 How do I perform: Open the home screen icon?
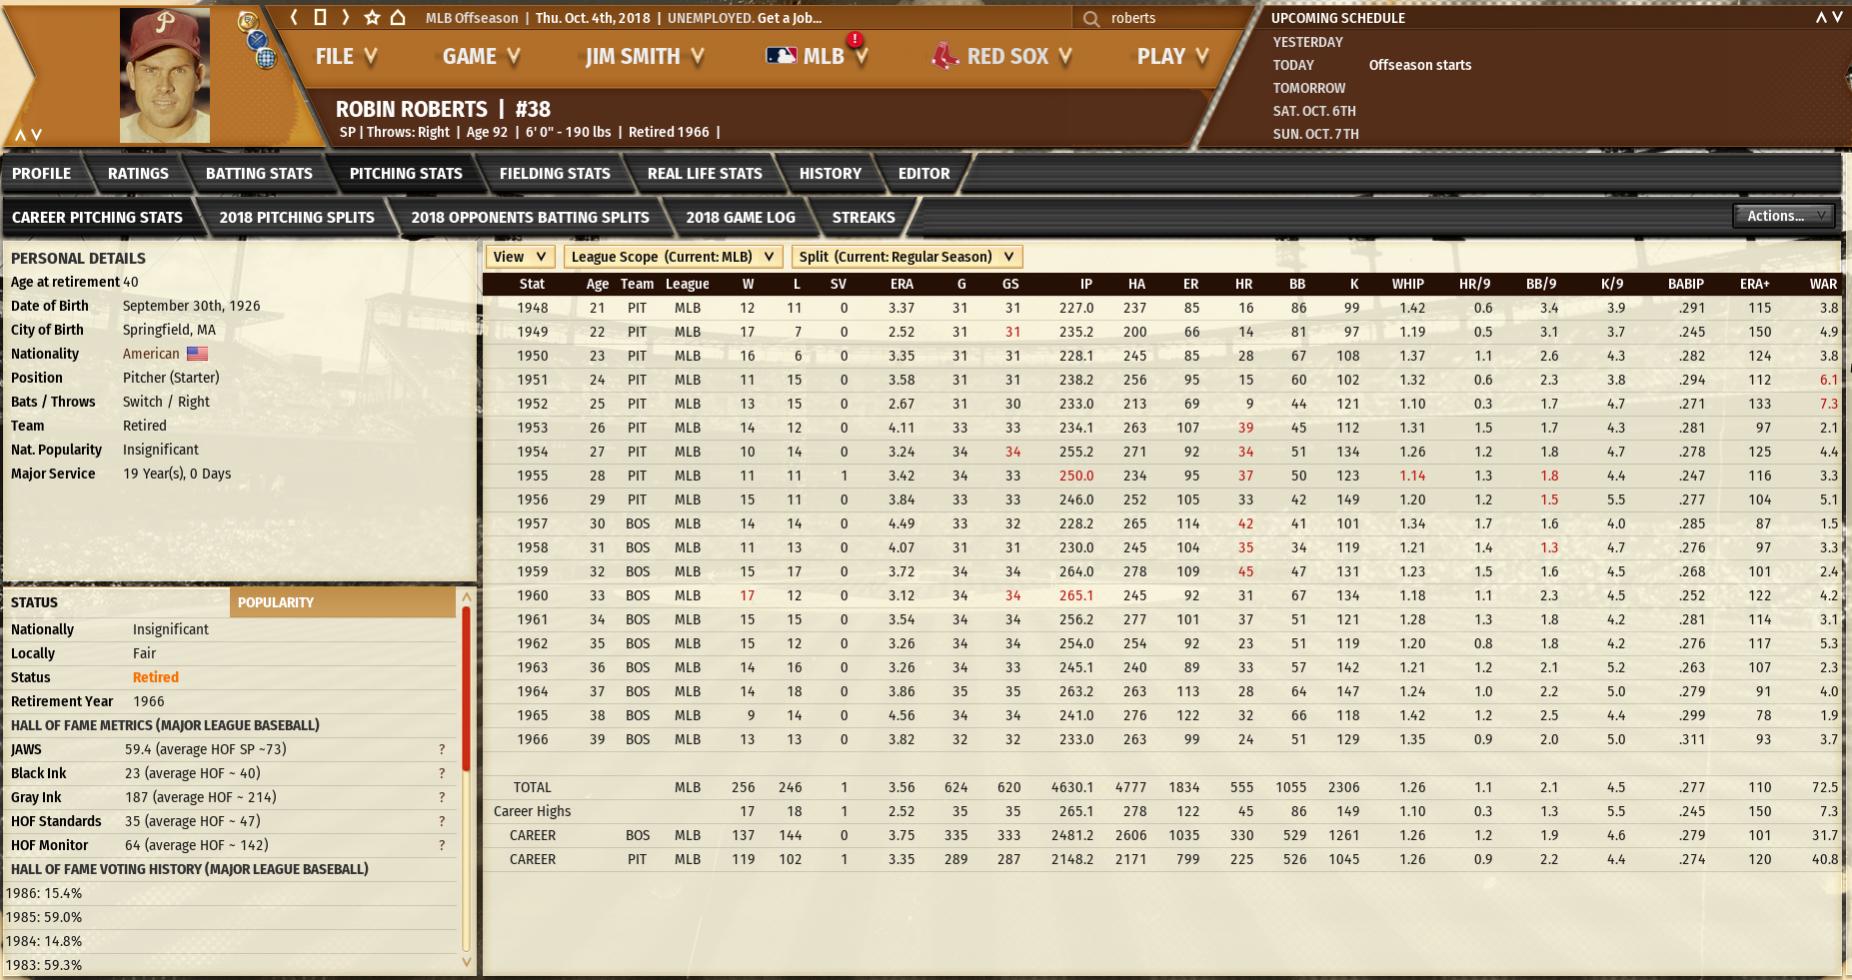[398, 17]
